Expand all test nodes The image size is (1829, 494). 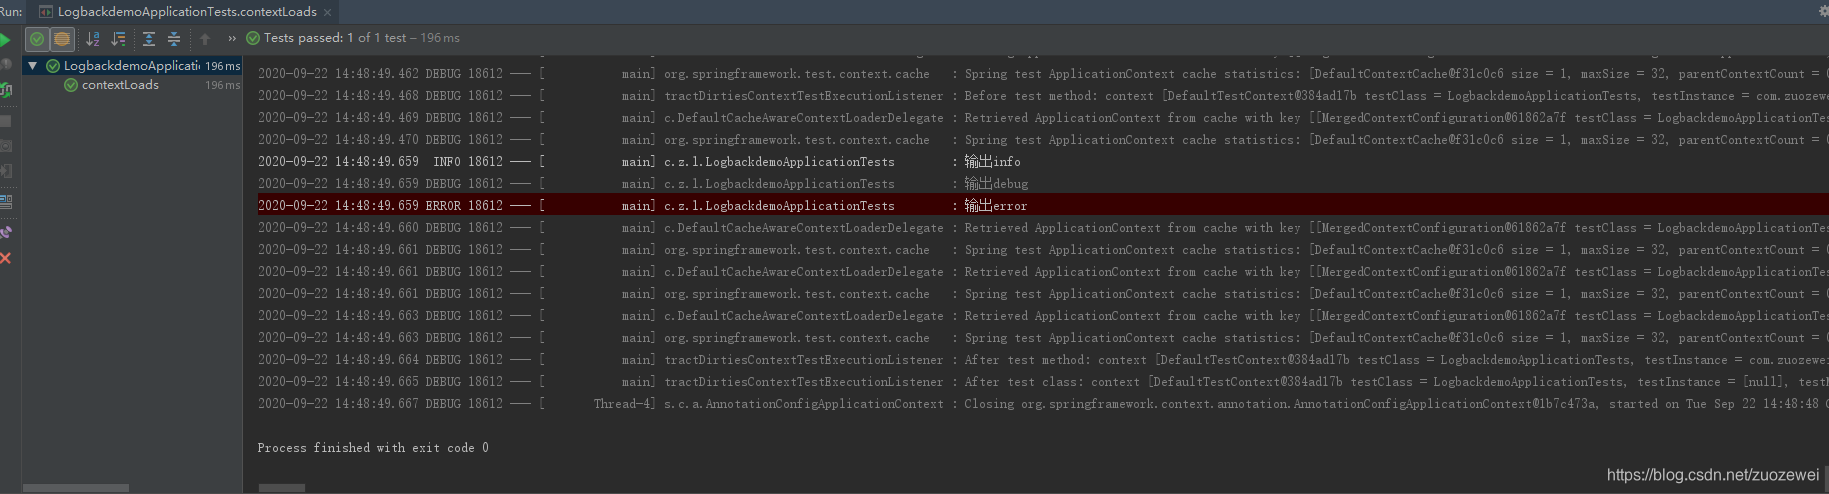pyautogui.click(x=149, y=39)
